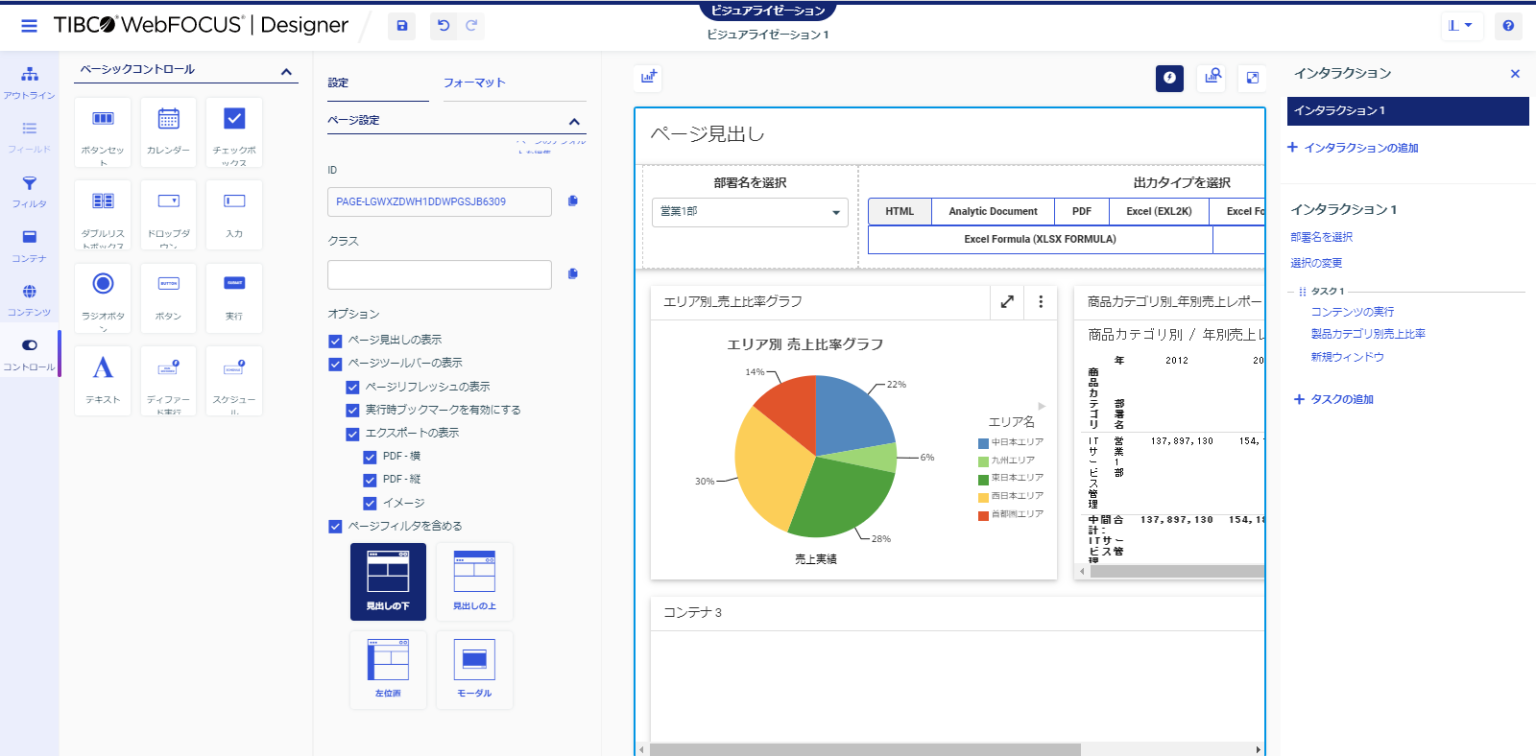
Task: Click インタラクションの追加 to add an interaction
Action: tap(1370, 147)
